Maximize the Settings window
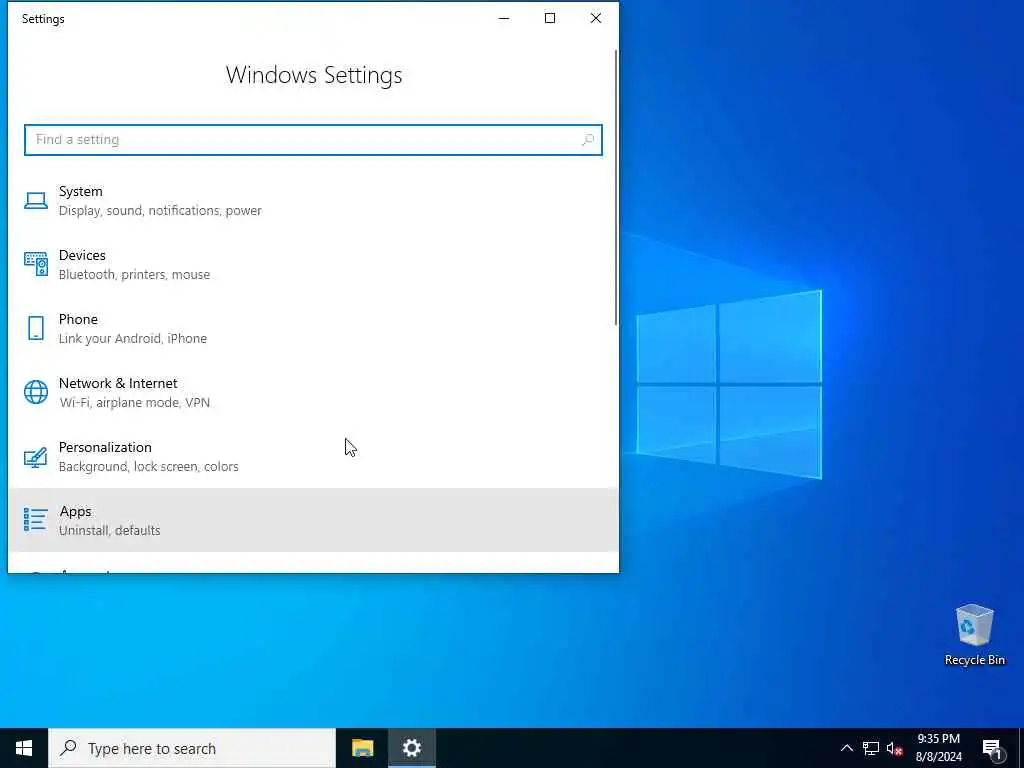The image size is (1024, 768). 550,18
